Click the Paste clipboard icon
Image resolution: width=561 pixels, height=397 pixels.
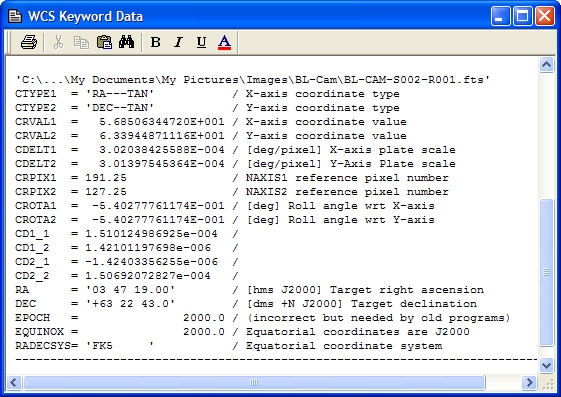[104, 42]
